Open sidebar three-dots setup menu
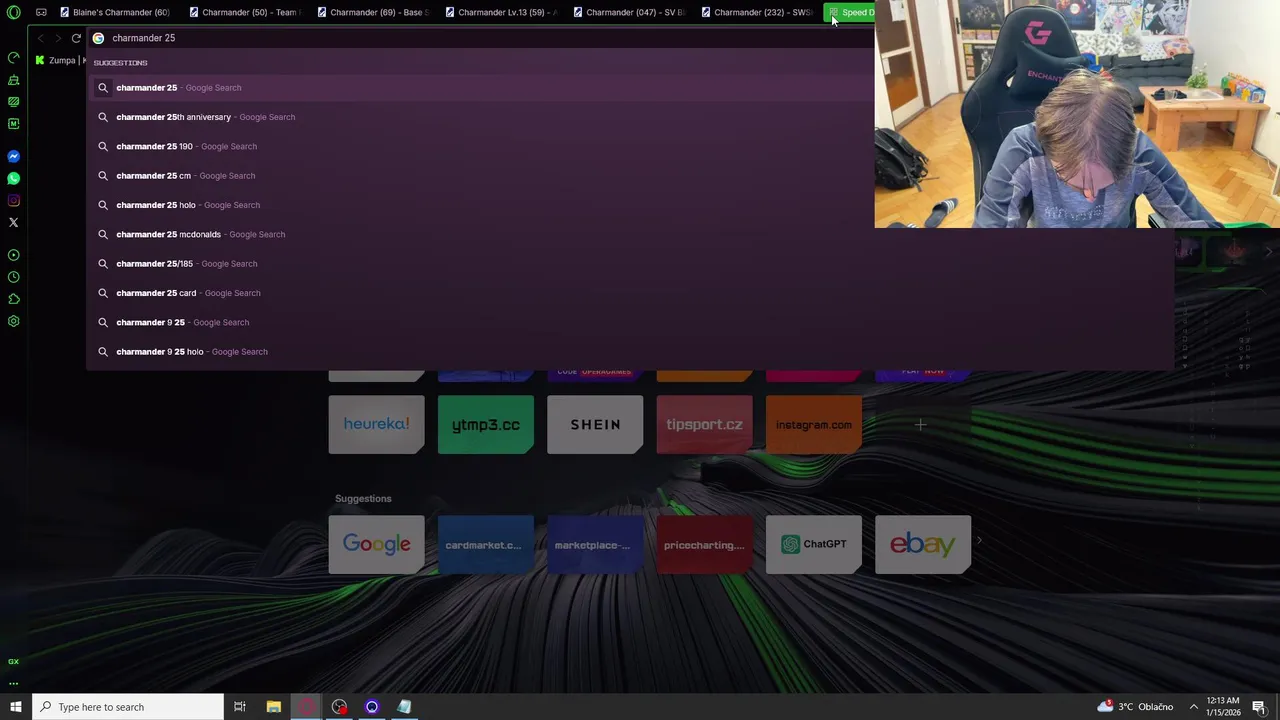This screenshot has width=1280, height=720. click(13, 684)
